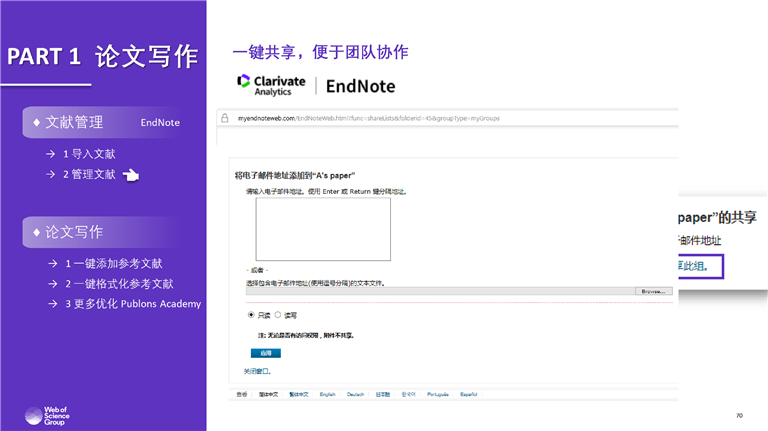Switch language to 简体中文
The image size is (768, 431).
pyautogui.click(x=268, y=394)
